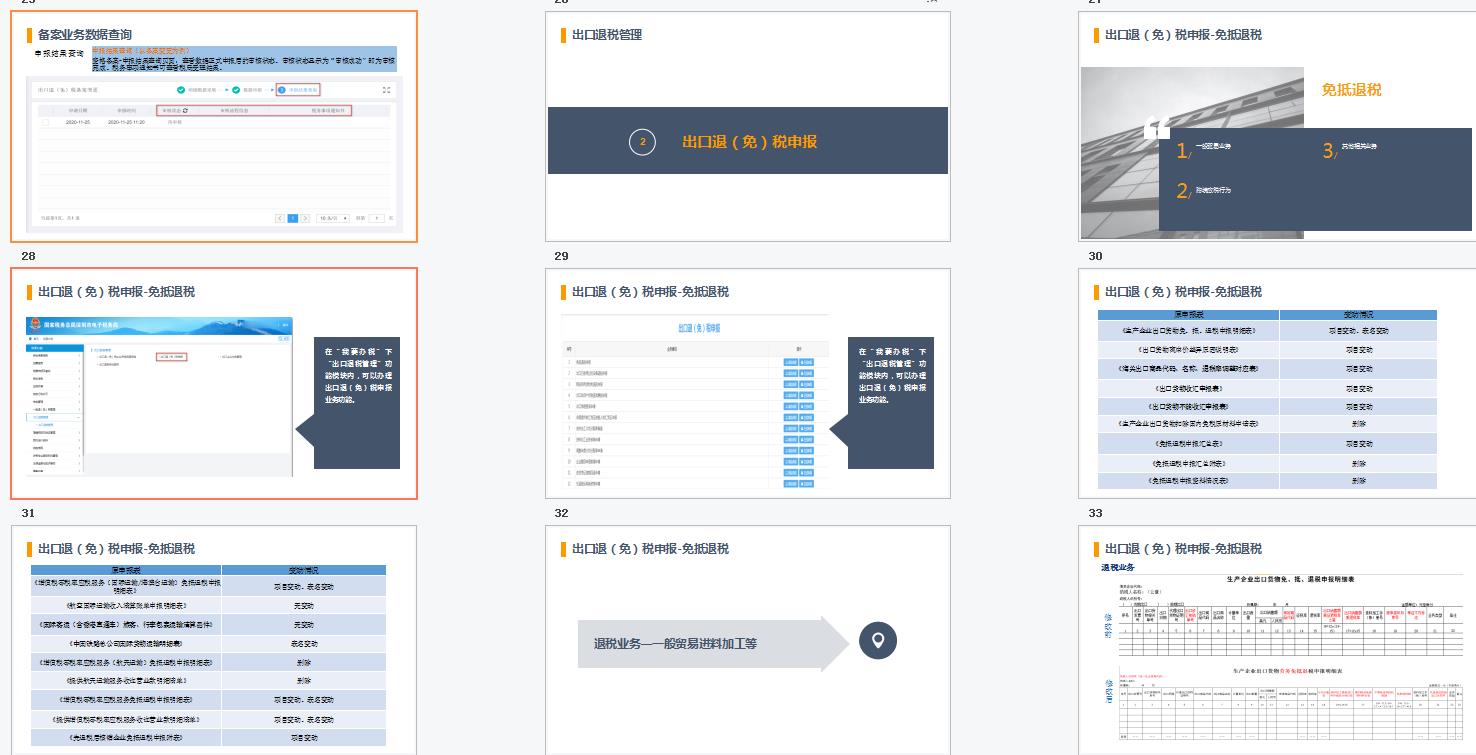Tick the checkbox in the 2020-11-25 row
Image resolution: width=1476 pixels, height=755 pixels.
point(45,122)
